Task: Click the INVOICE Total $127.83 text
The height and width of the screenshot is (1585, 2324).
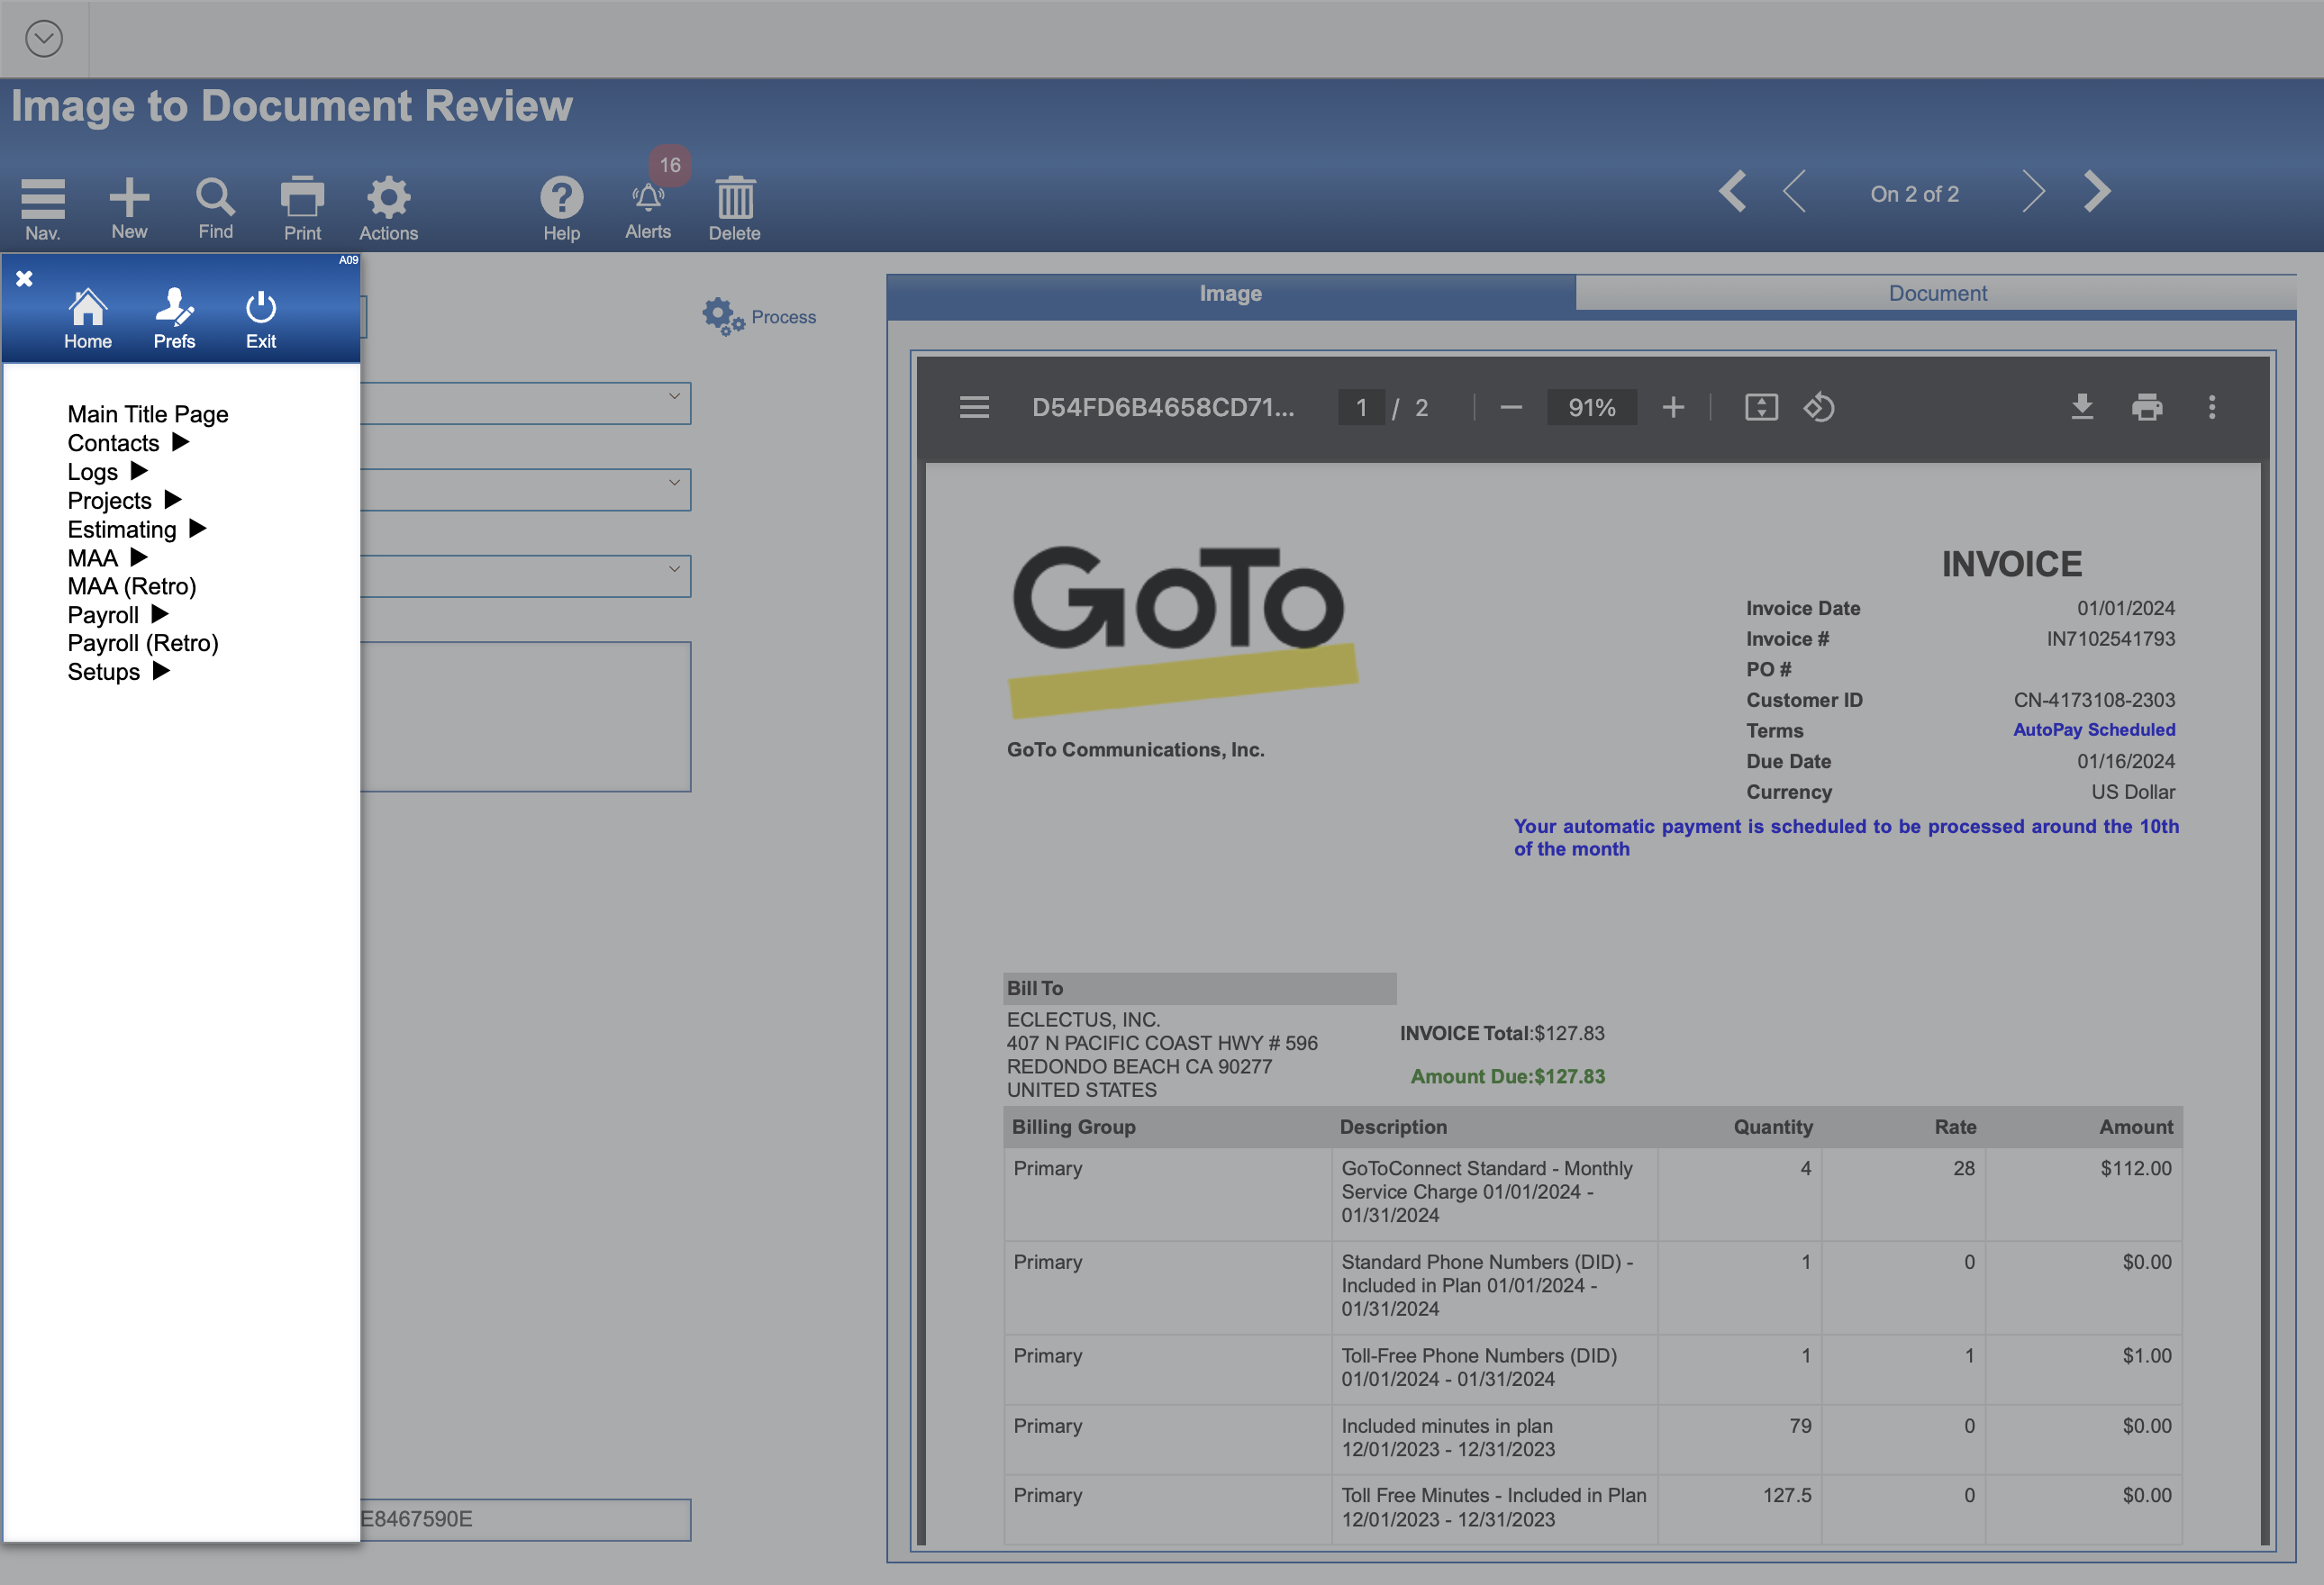Action: pyautogui.click(x=1502, y=1033)
